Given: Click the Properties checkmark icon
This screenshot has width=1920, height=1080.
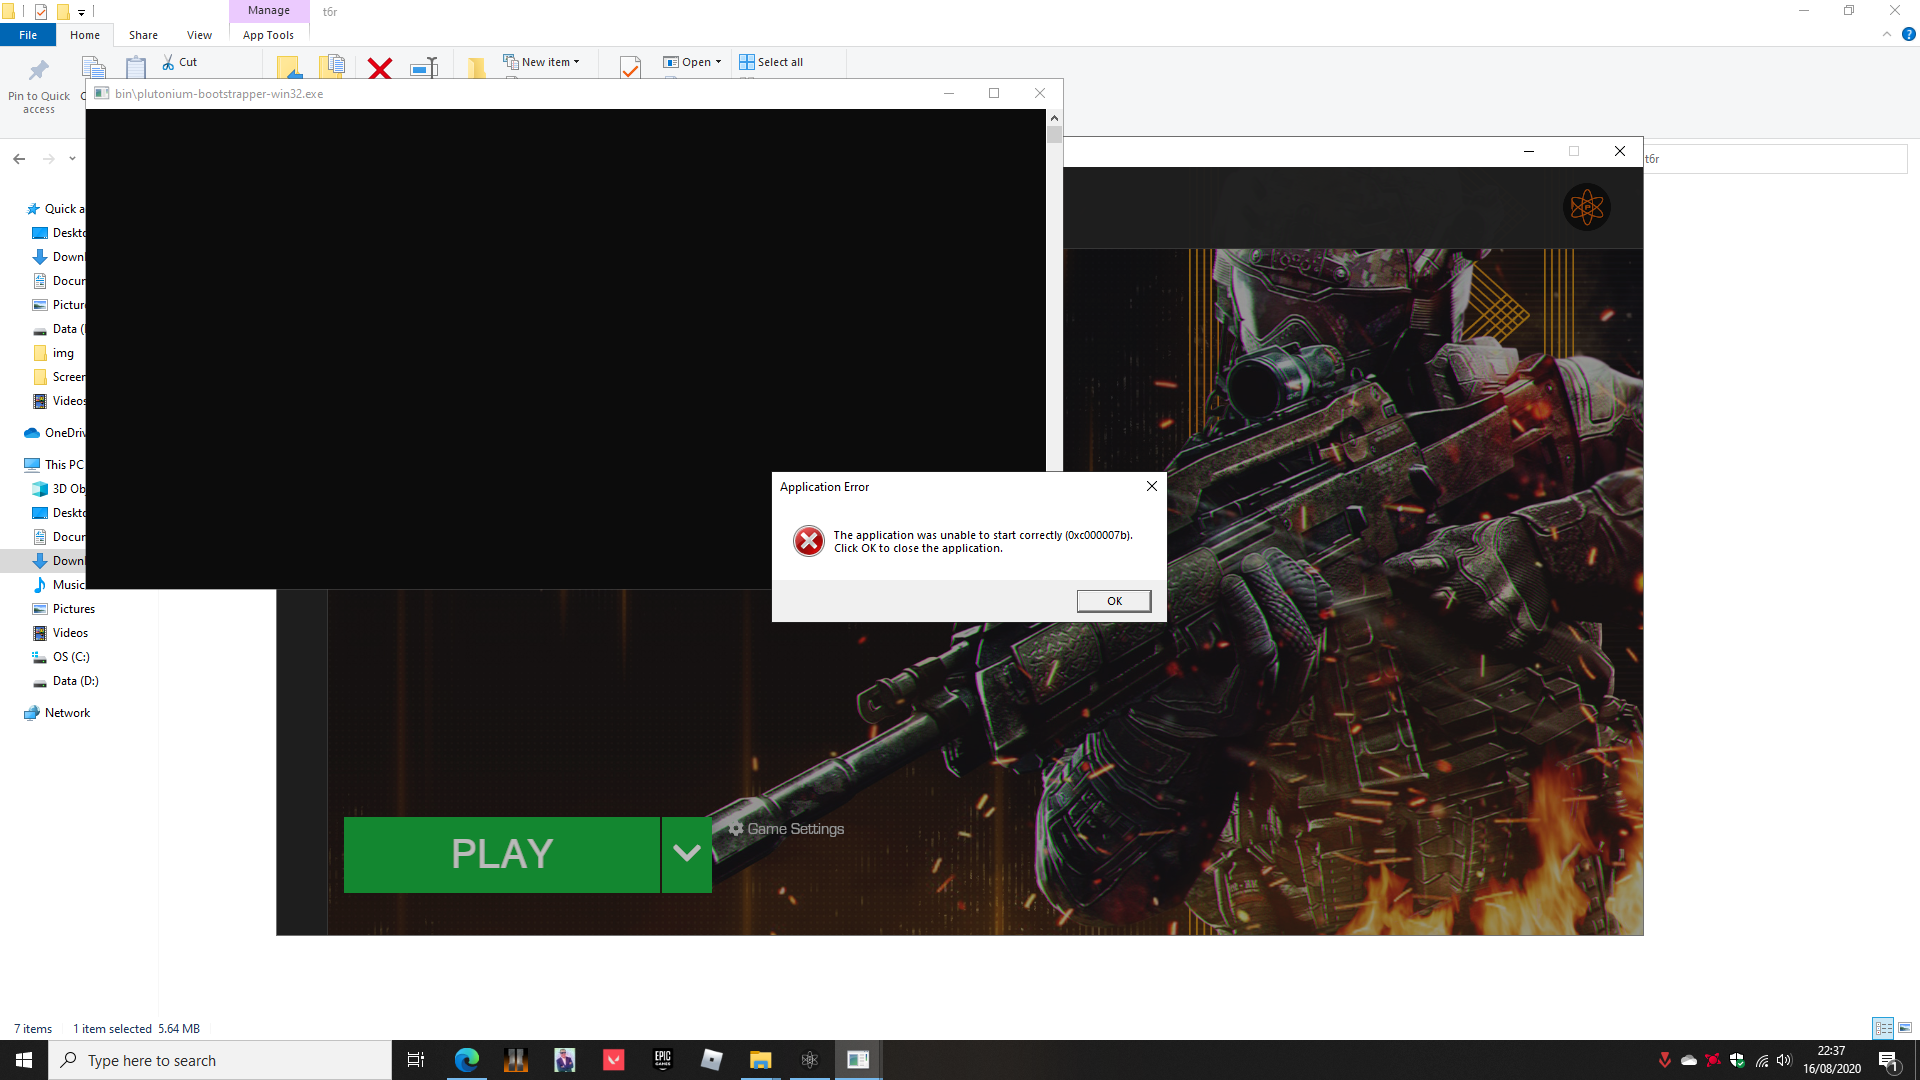Looking at the screenshot, I should (630, 68).
